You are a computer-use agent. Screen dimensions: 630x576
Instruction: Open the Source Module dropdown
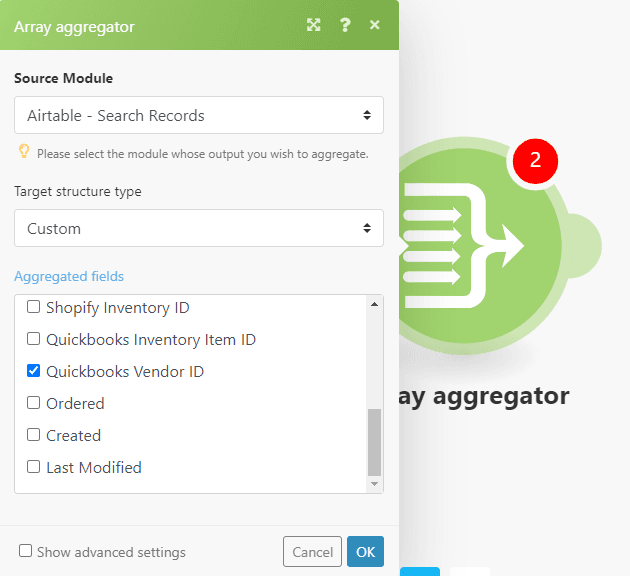click(x=199, y=115)
